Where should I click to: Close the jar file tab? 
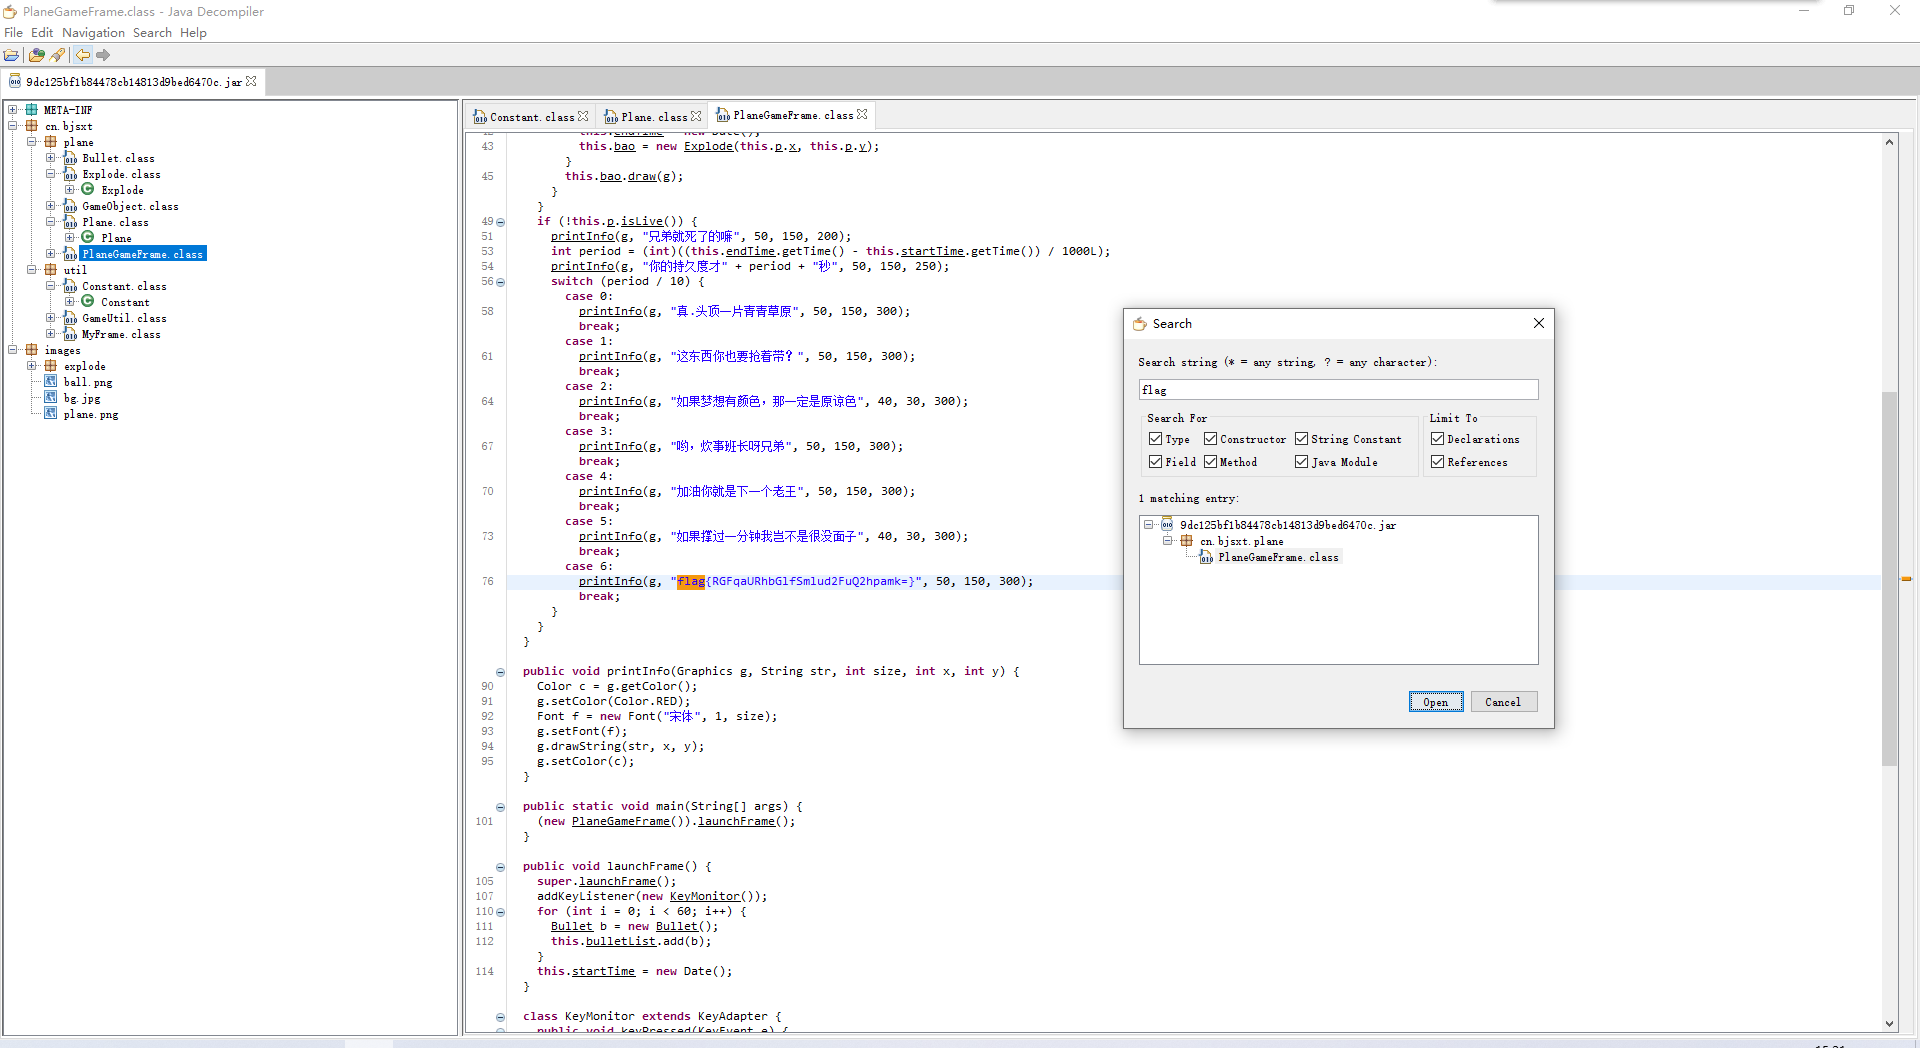pos(251,81)
